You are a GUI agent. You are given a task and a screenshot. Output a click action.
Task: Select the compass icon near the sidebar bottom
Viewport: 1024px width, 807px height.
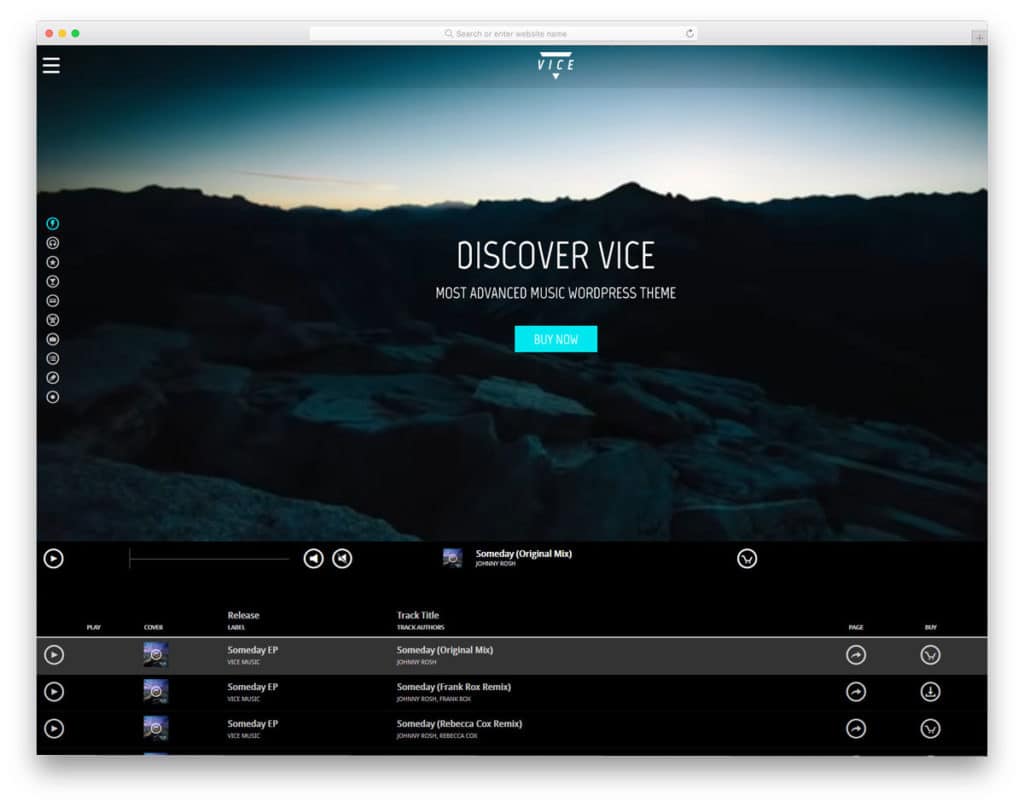point(52,378)
